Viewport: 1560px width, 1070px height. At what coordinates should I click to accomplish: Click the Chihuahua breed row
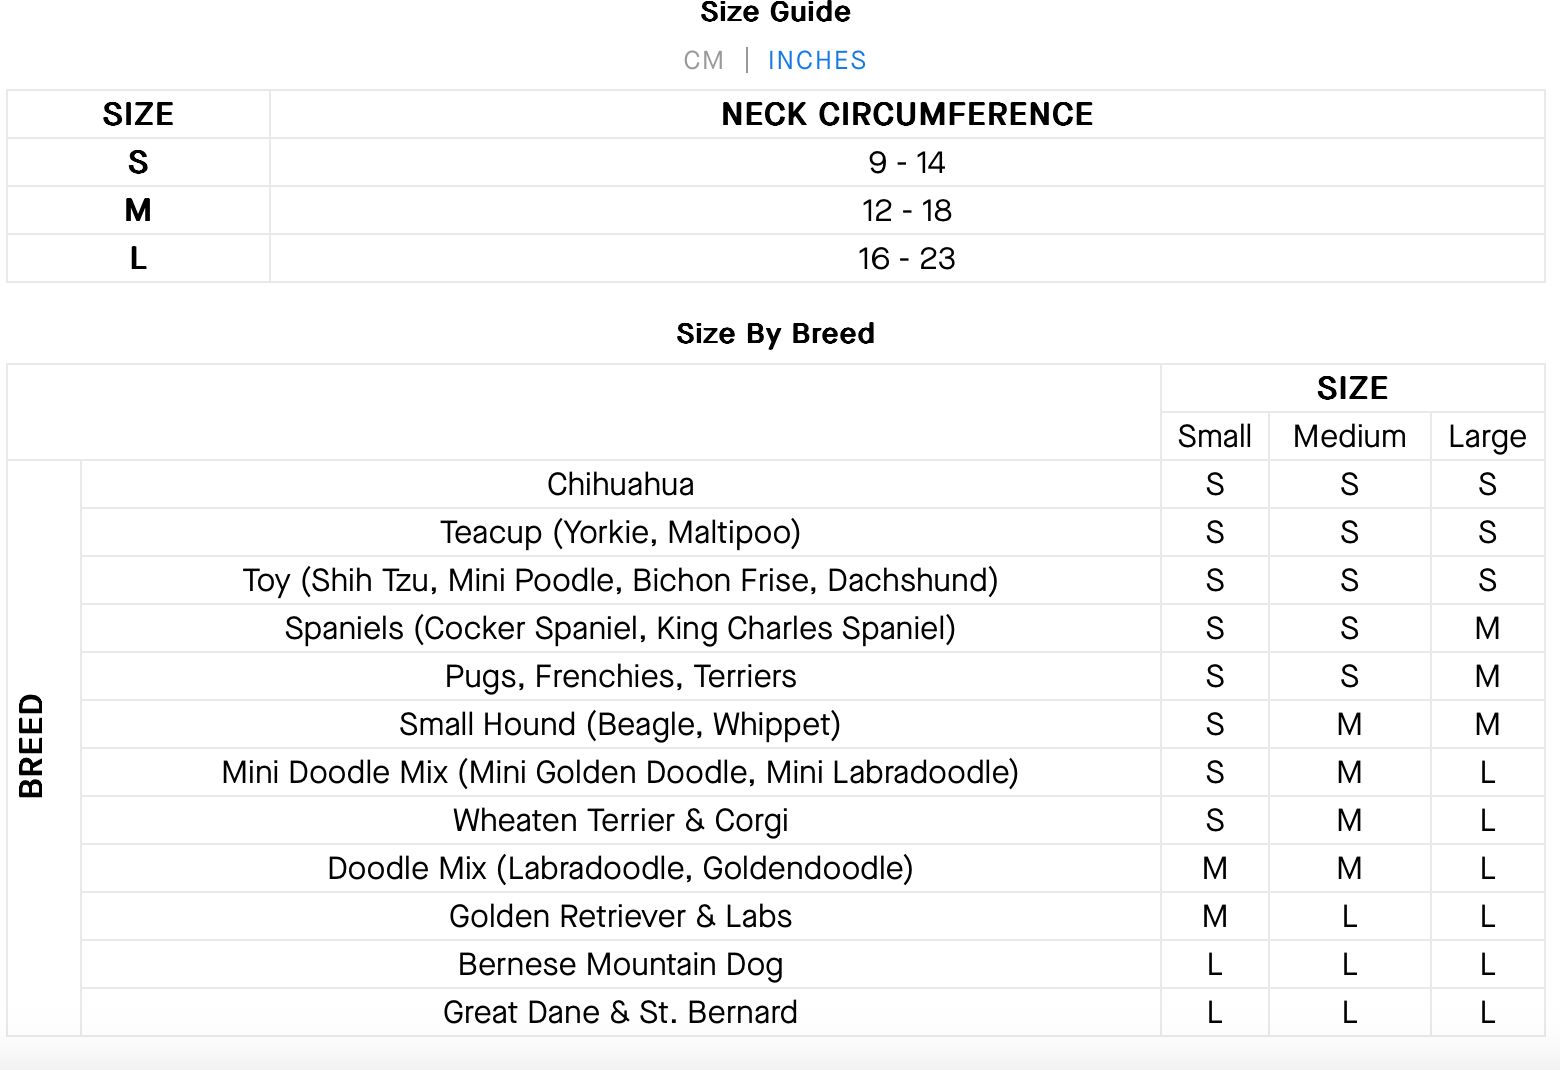coord(620,485)
